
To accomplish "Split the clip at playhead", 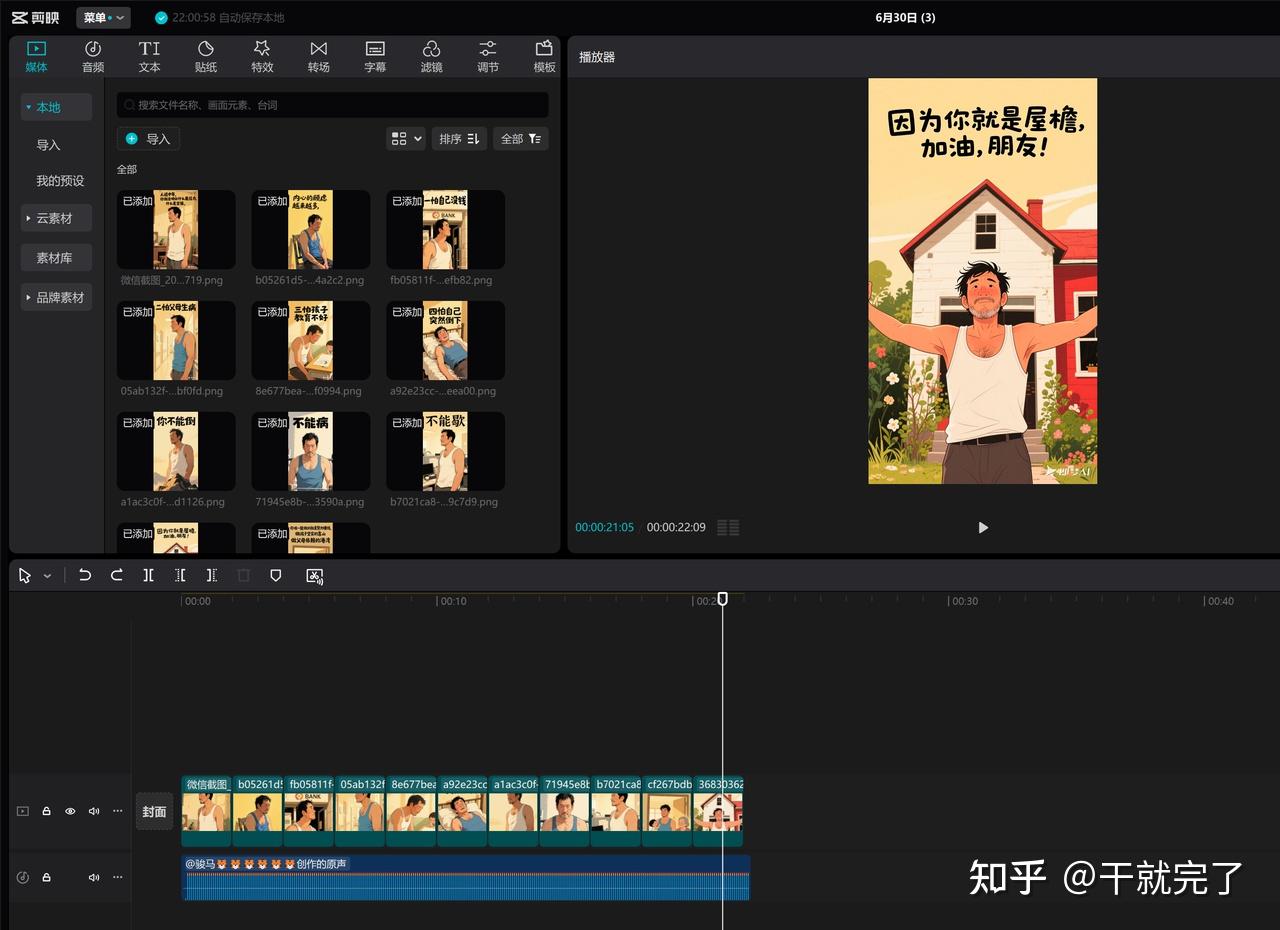I will point(148,575).
